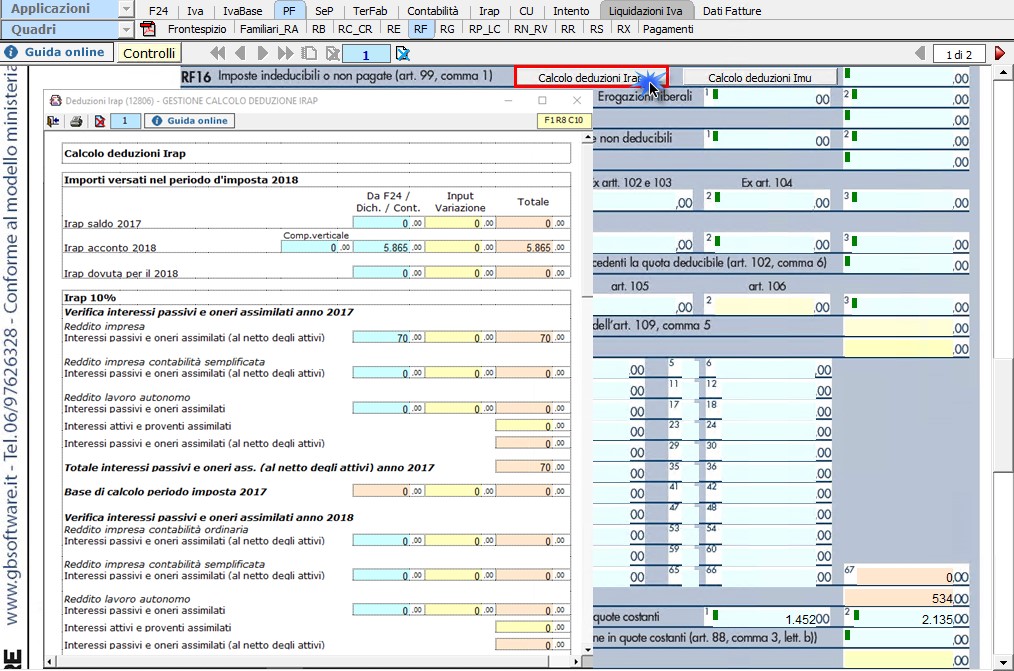Click the page number field in Deduzioni Irap toolbar
Image resolution: width=1014 pixels, height=671 pixels.
tap(125, 121)
